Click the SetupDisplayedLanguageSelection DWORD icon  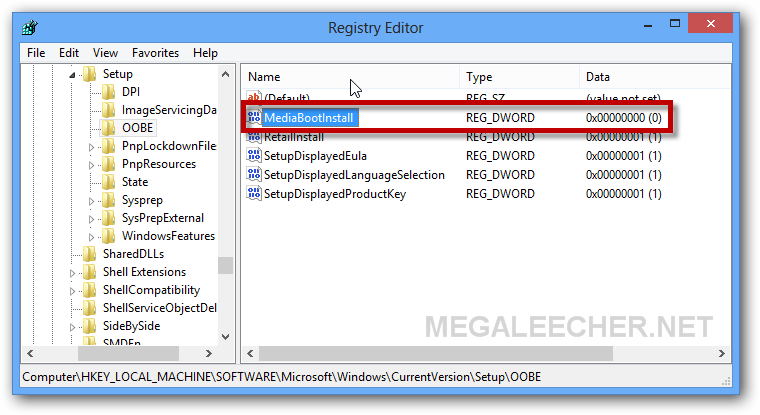[254, 175]
